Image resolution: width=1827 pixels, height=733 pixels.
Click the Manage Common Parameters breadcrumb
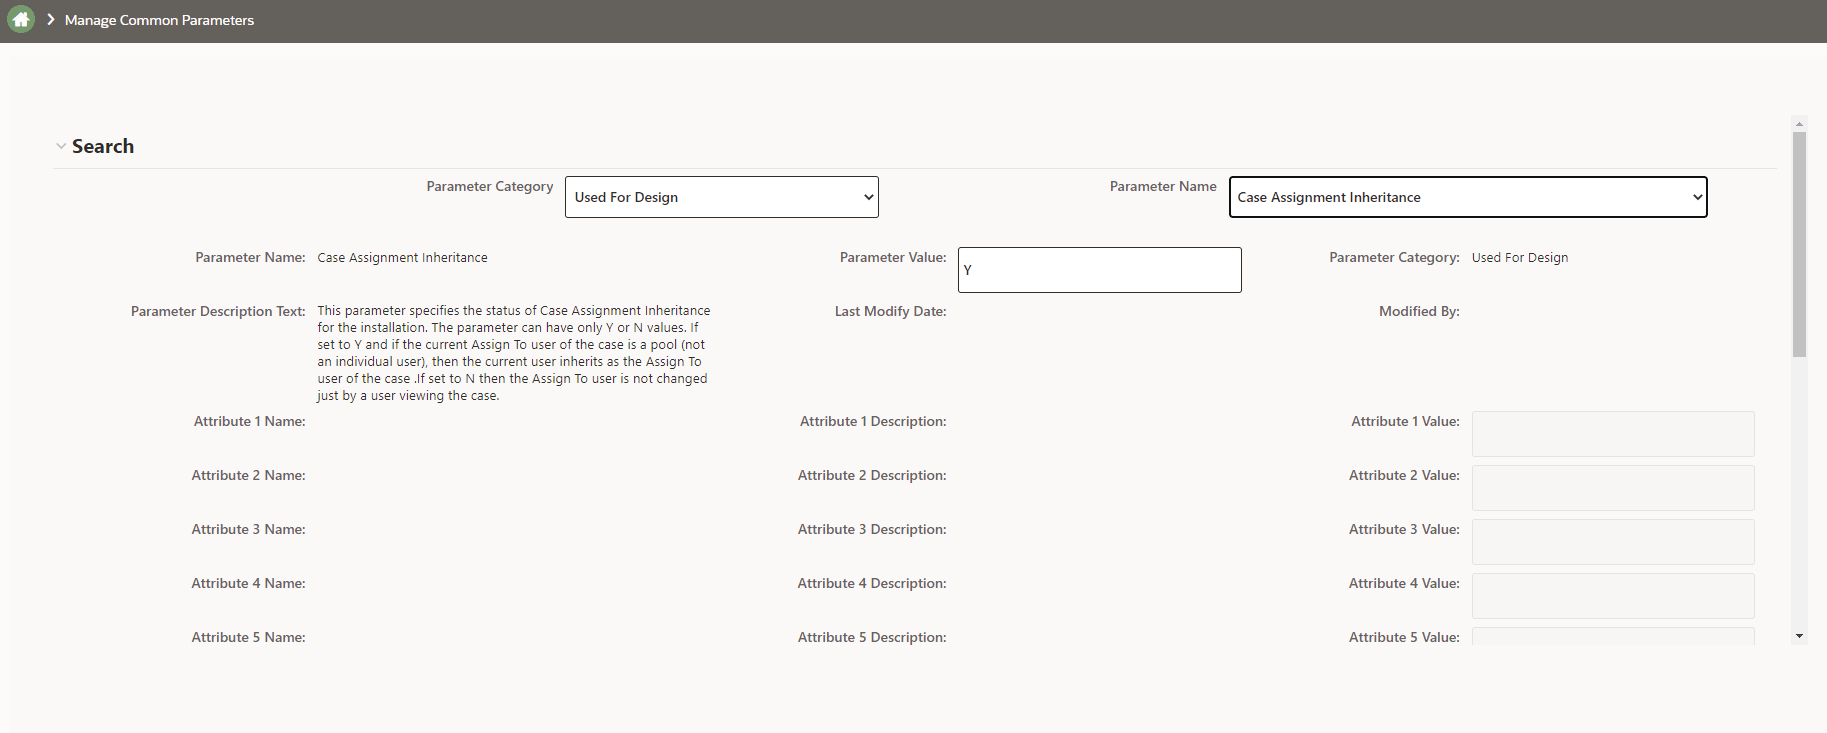point(159,20)
